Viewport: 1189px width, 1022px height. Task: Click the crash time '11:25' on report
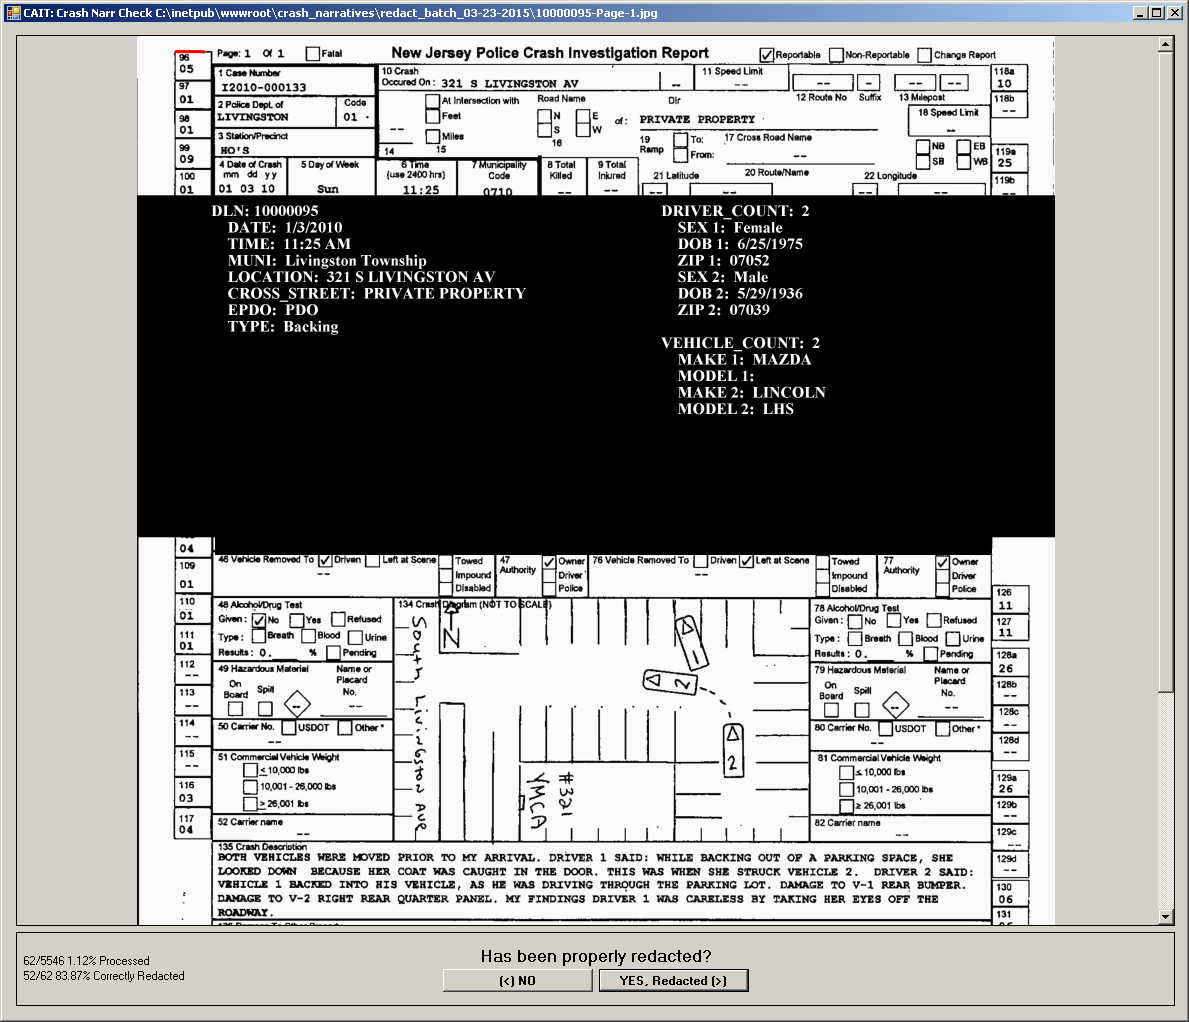[421, 190]
